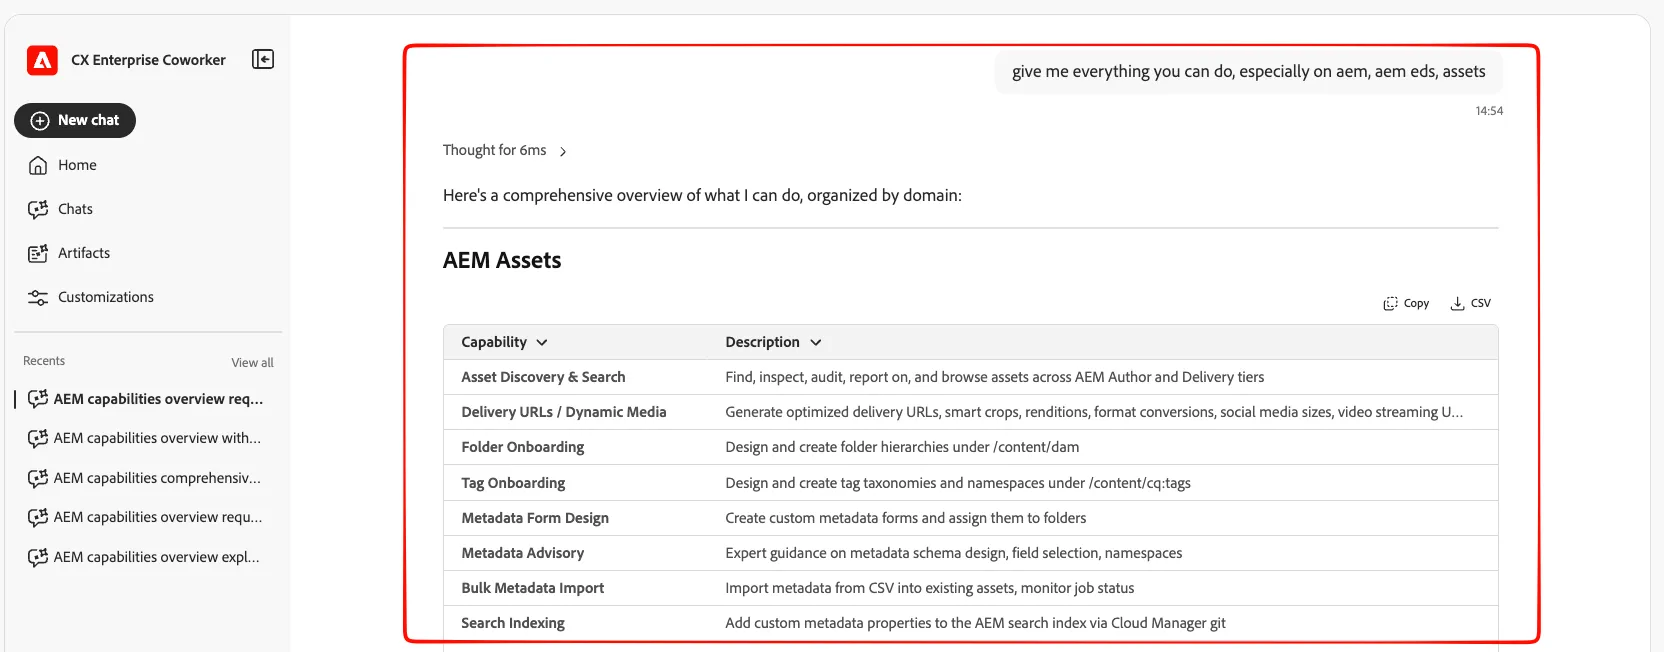This screenshot has width=1664, height=652.
Task: Select the 'Folder Onboarding' capability cell
Action: pyautogui.click(x=523, y=447)
